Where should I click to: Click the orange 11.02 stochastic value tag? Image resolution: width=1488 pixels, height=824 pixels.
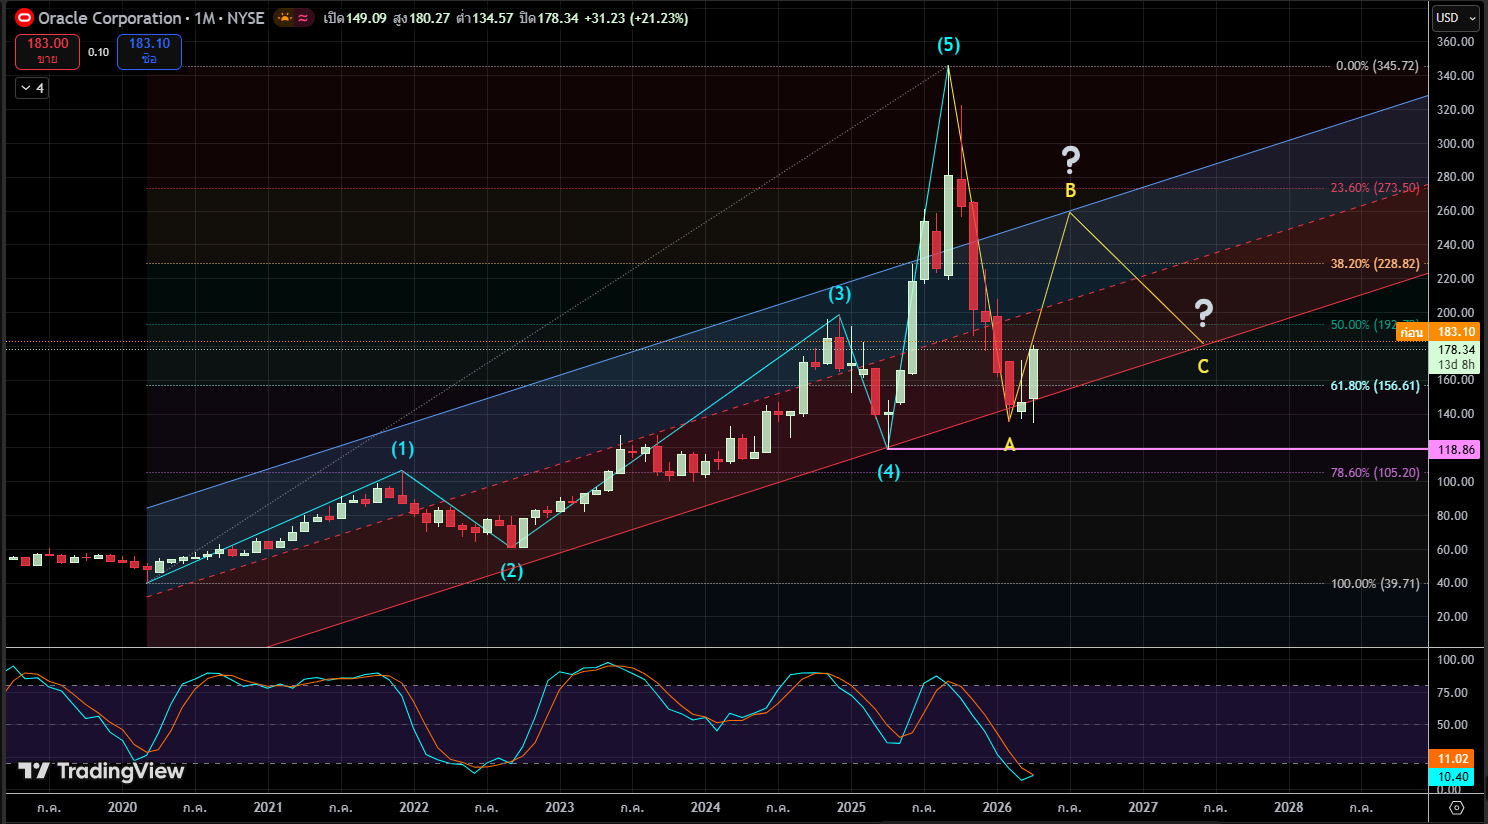tap(1453, 759)
